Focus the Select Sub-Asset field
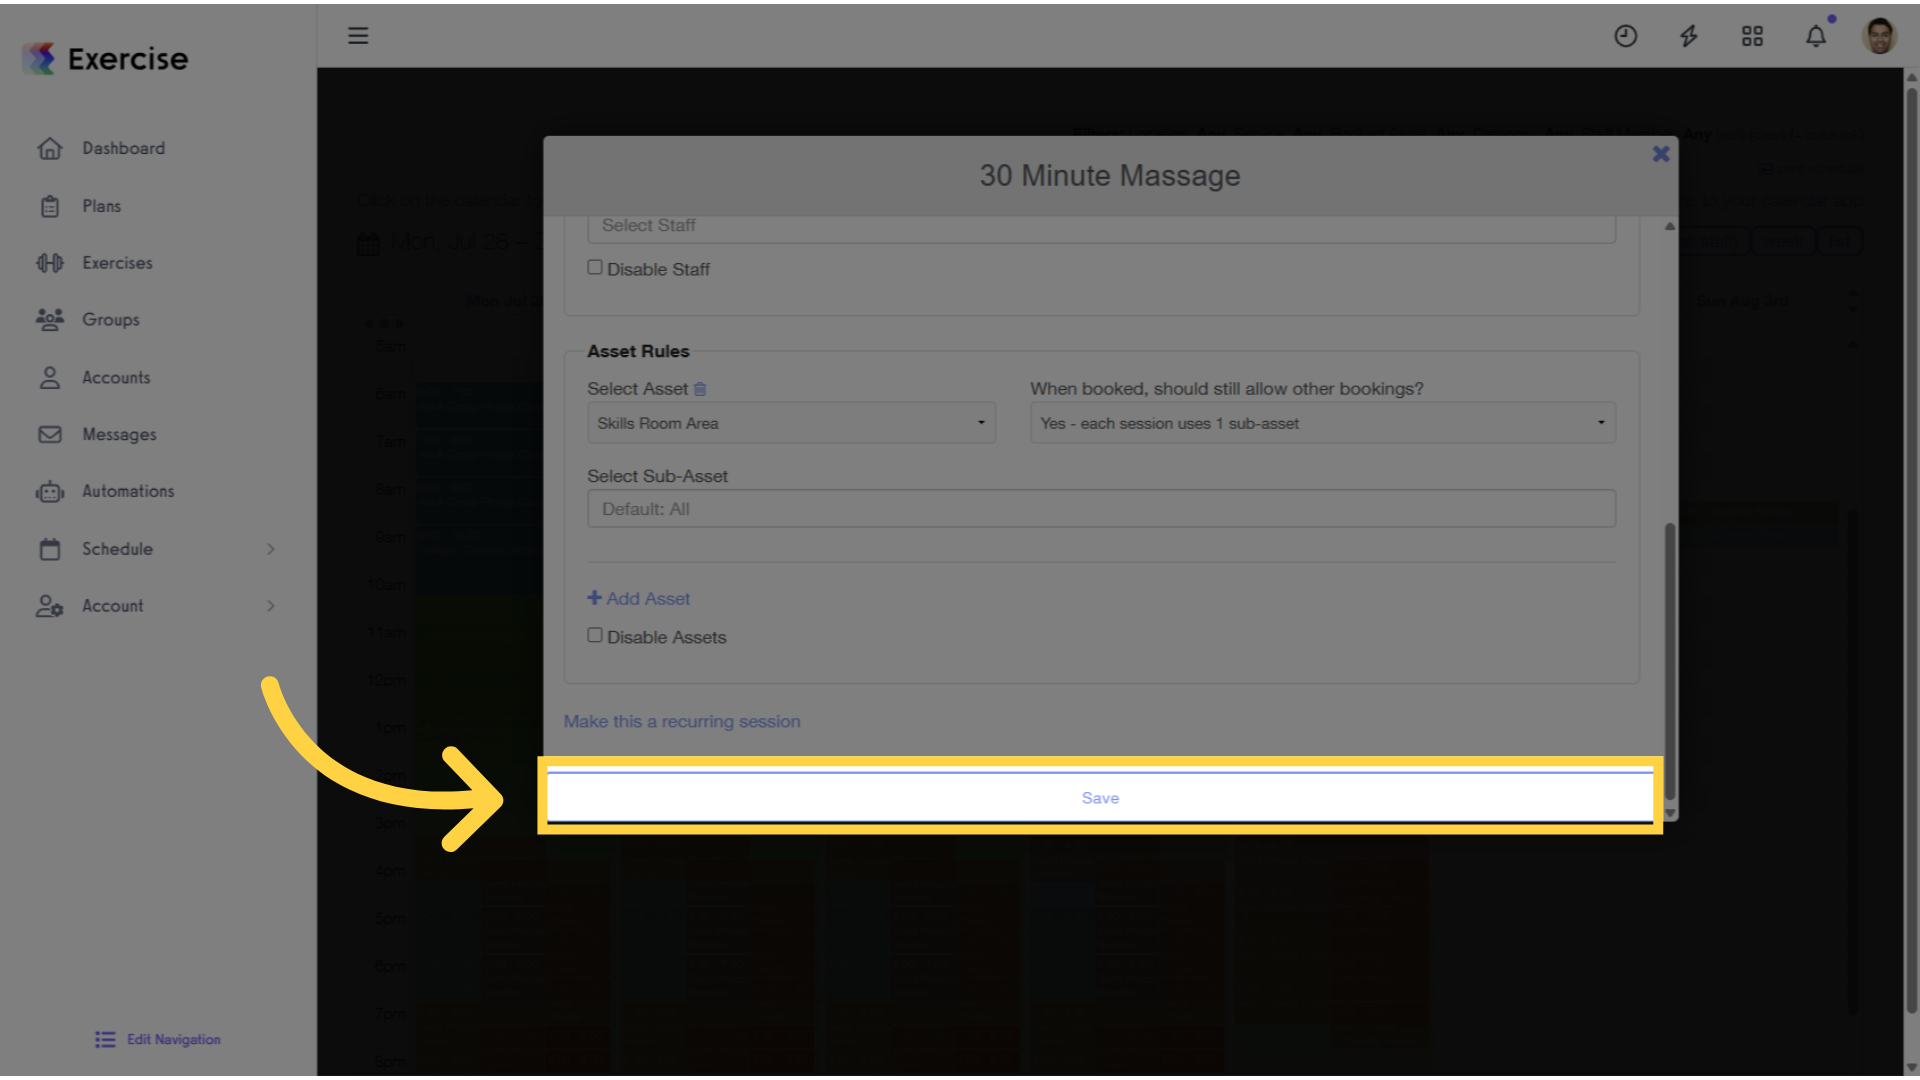This screenshot has height=1080, width=1920. tap(1101, 509)
